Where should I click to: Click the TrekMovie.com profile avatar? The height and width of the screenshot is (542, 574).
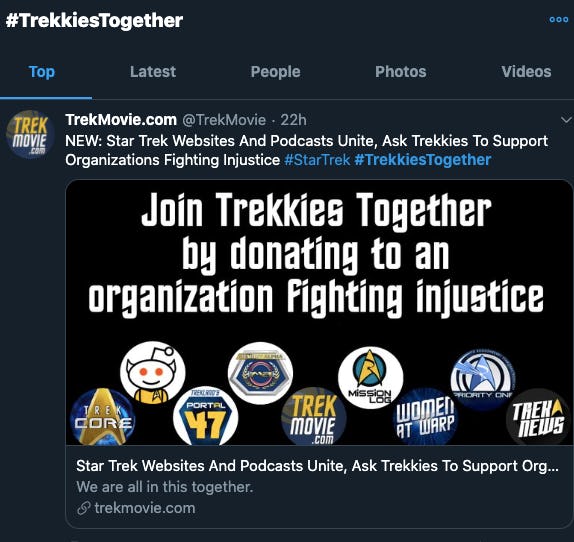point(30,134)
